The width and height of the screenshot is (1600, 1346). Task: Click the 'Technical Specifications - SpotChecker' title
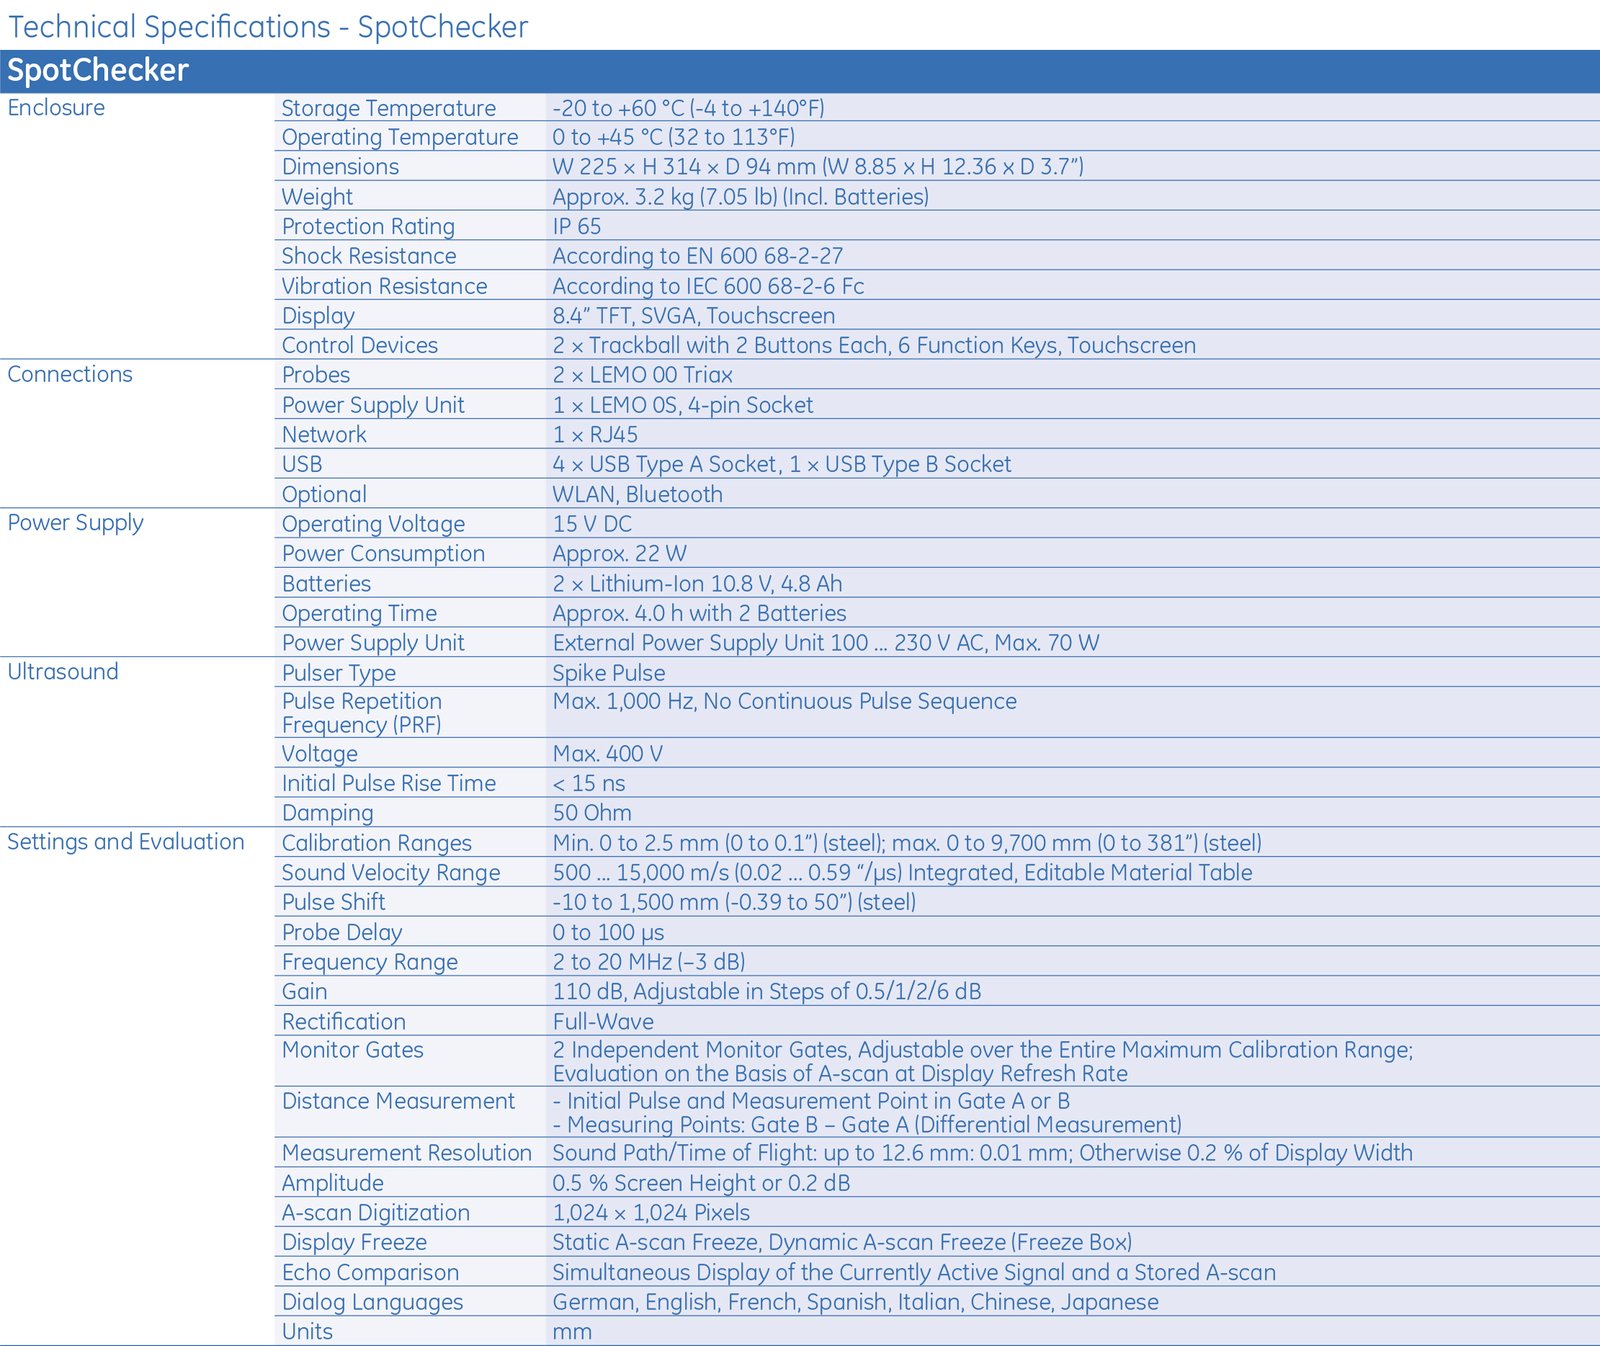pyautogui.click(x=268, y=27)
